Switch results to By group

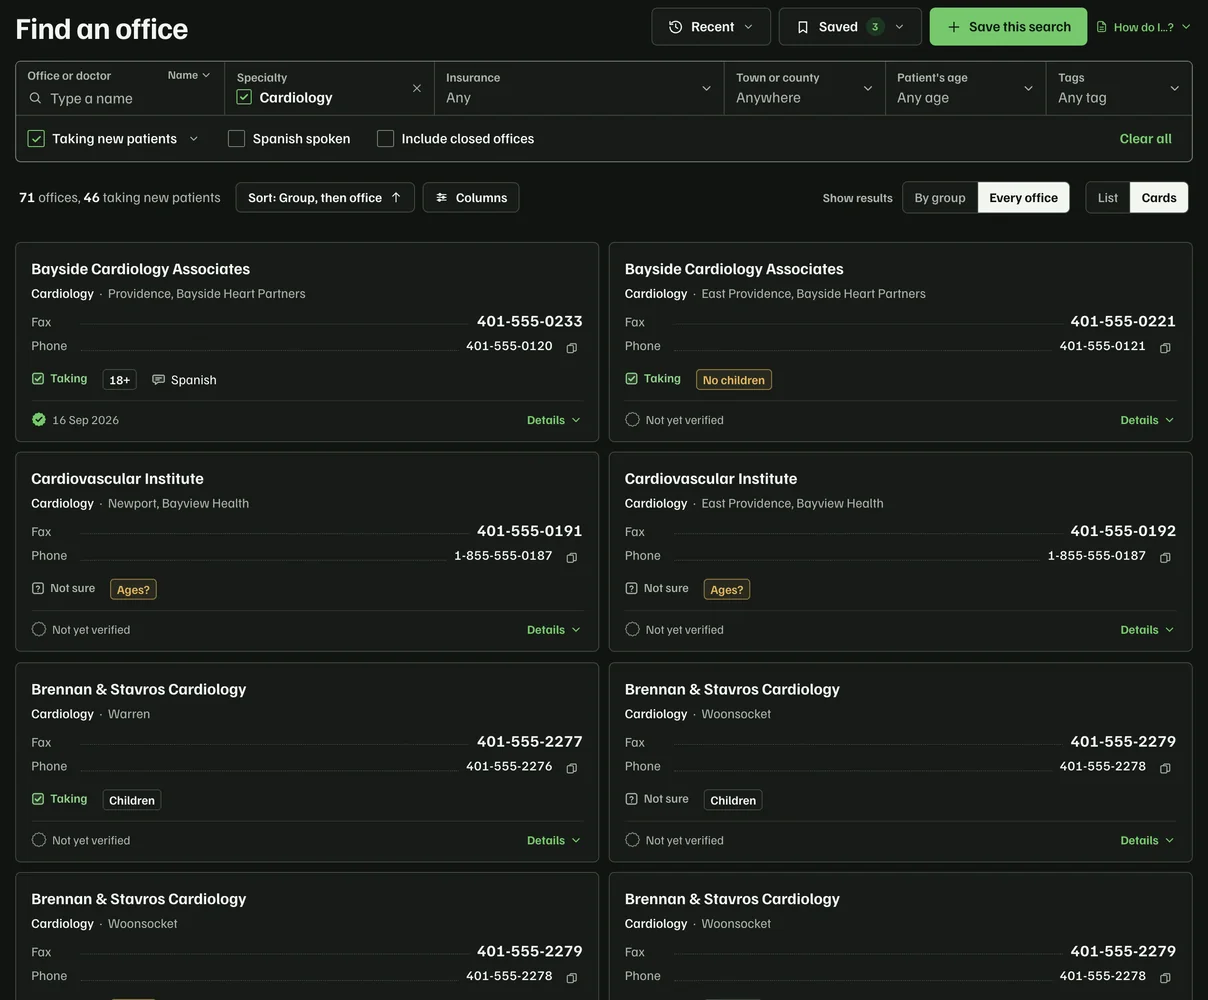point(940,198)
